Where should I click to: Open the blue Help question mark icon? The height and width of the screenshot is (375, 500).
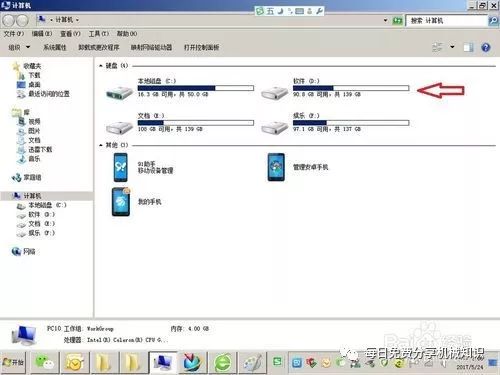pos(486,47)
